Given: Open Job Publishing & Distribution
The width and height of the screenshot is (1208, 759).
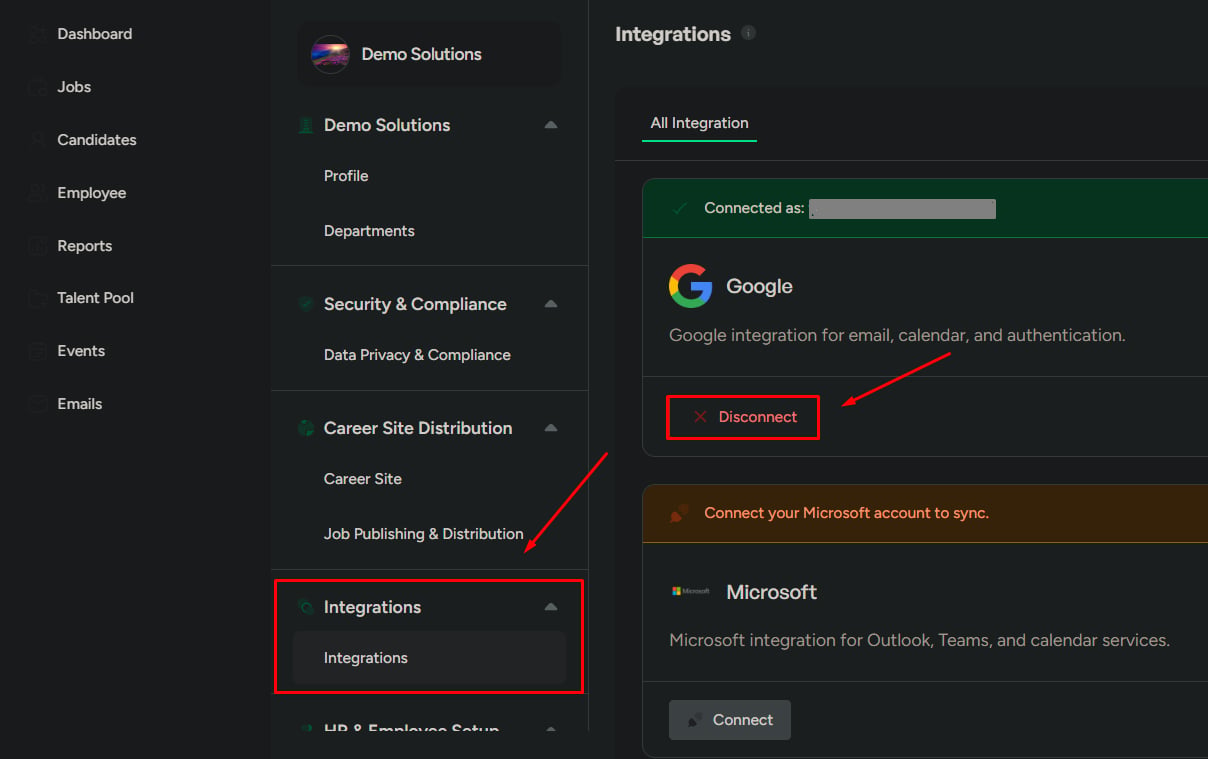Looking at the screenshot, I should 424,534.
